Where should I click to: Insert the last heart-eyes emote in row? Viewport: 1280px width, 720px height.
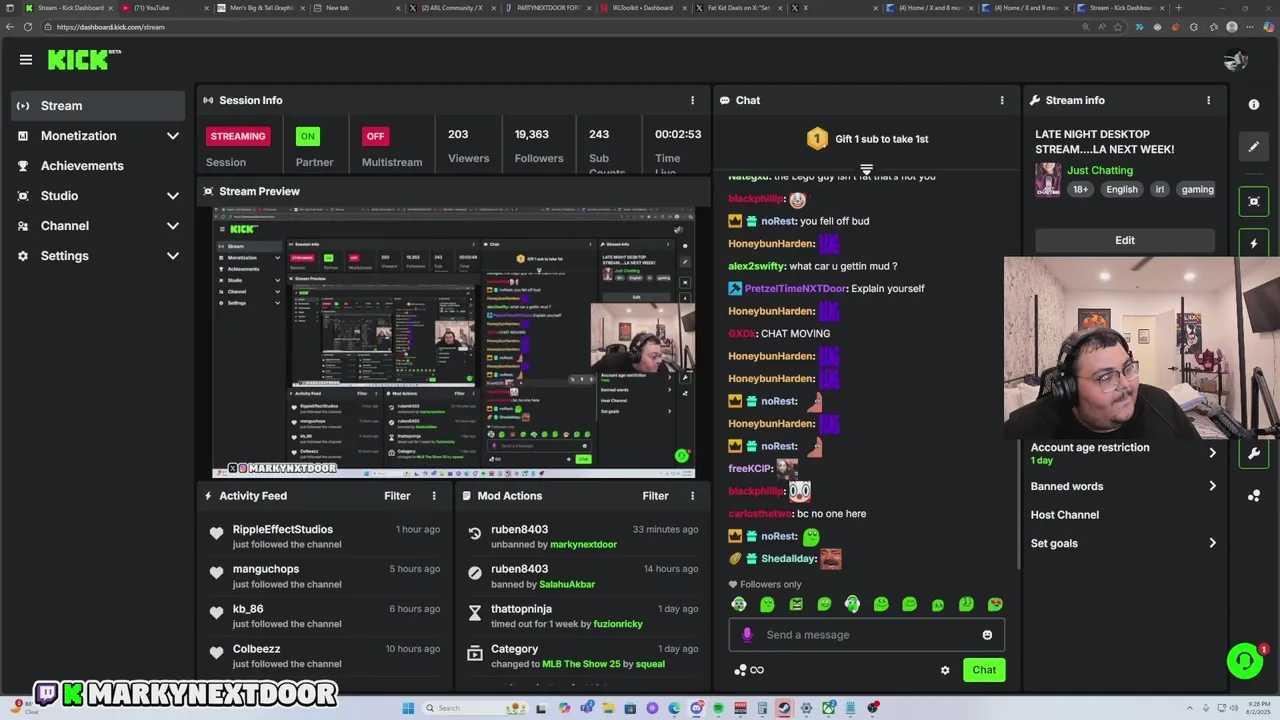pos(995,604)
